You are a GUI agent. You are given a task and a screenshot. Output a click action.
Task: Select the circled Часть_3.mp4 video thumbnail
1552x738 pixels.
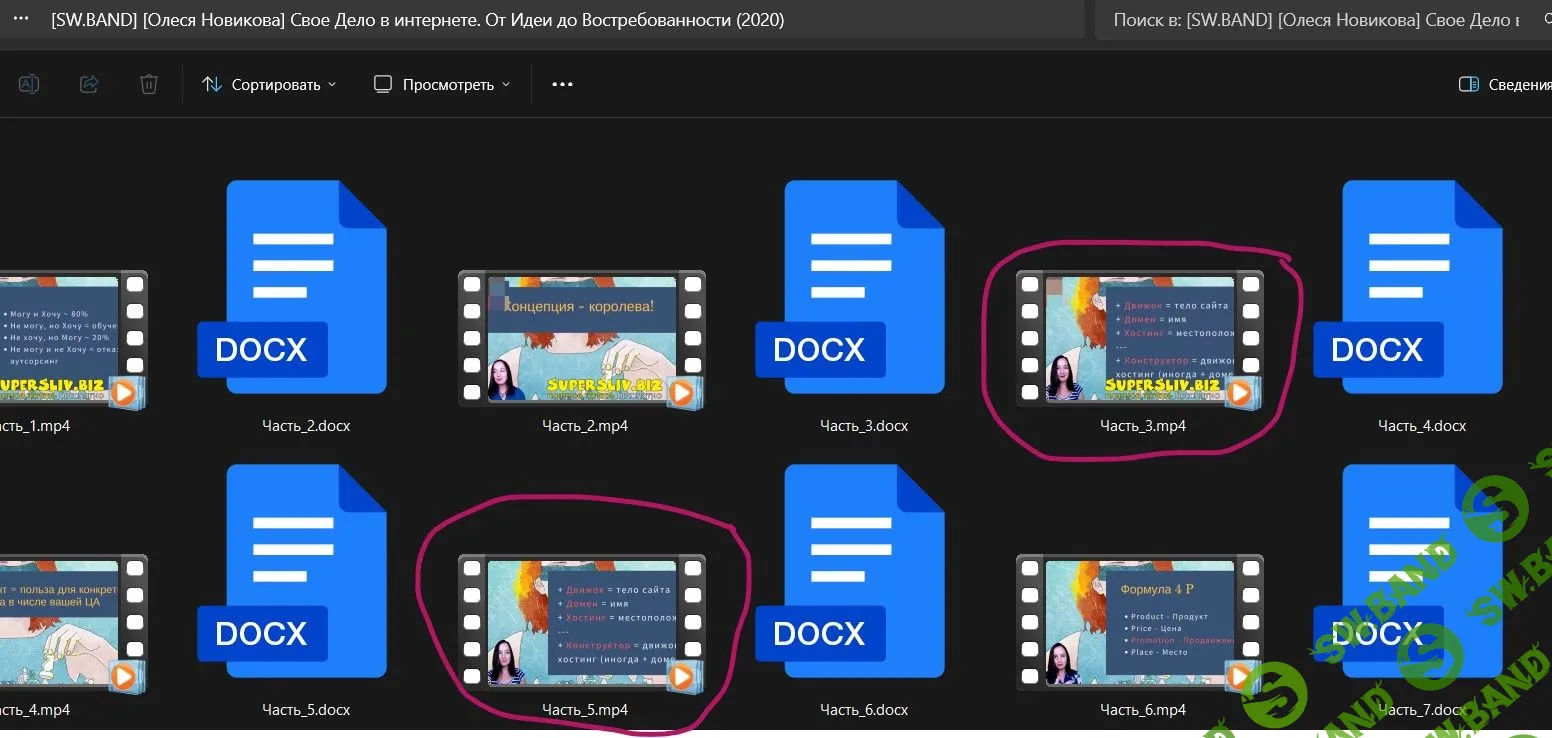click(x=1141, y=338)
